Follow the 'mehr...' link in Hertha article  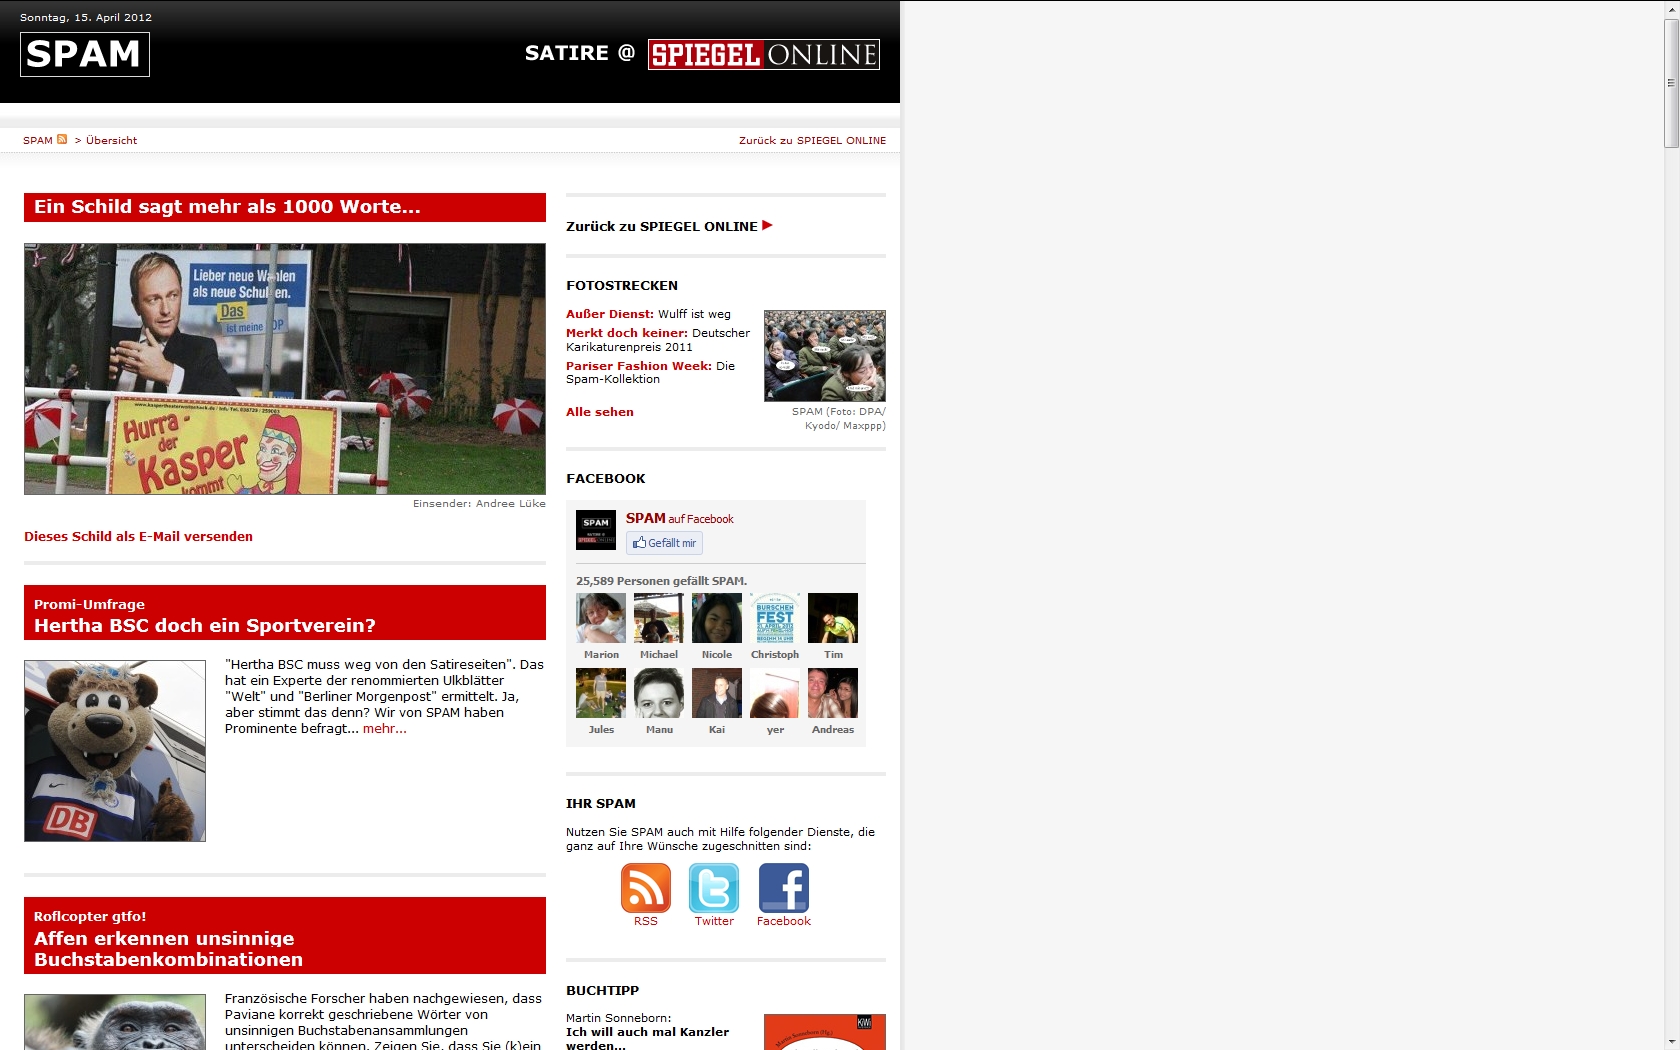[385, 729]
